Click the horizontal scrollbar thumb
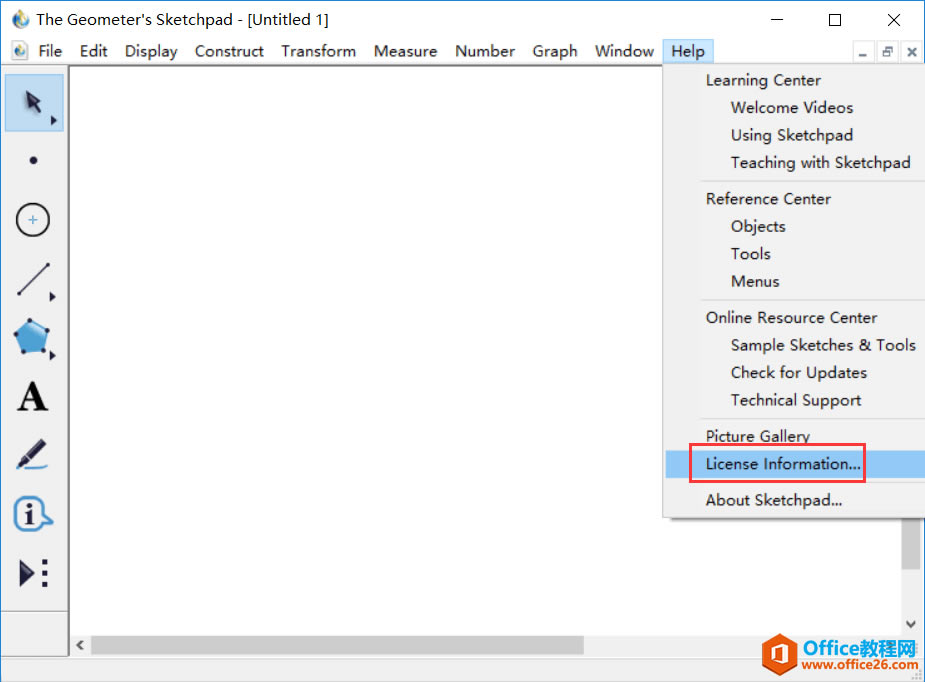Image resolution: width=925 pixels, height=682 pixels. (337, 645)
